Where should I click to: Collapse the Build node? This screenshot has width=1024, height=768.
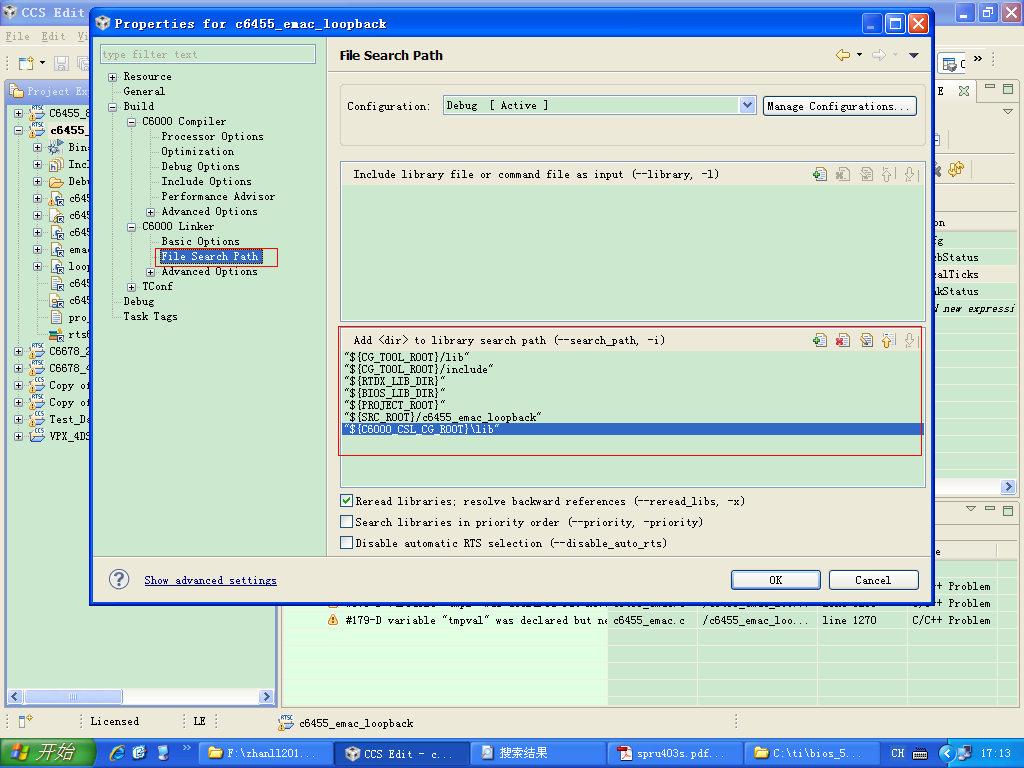tap(112, 107)
